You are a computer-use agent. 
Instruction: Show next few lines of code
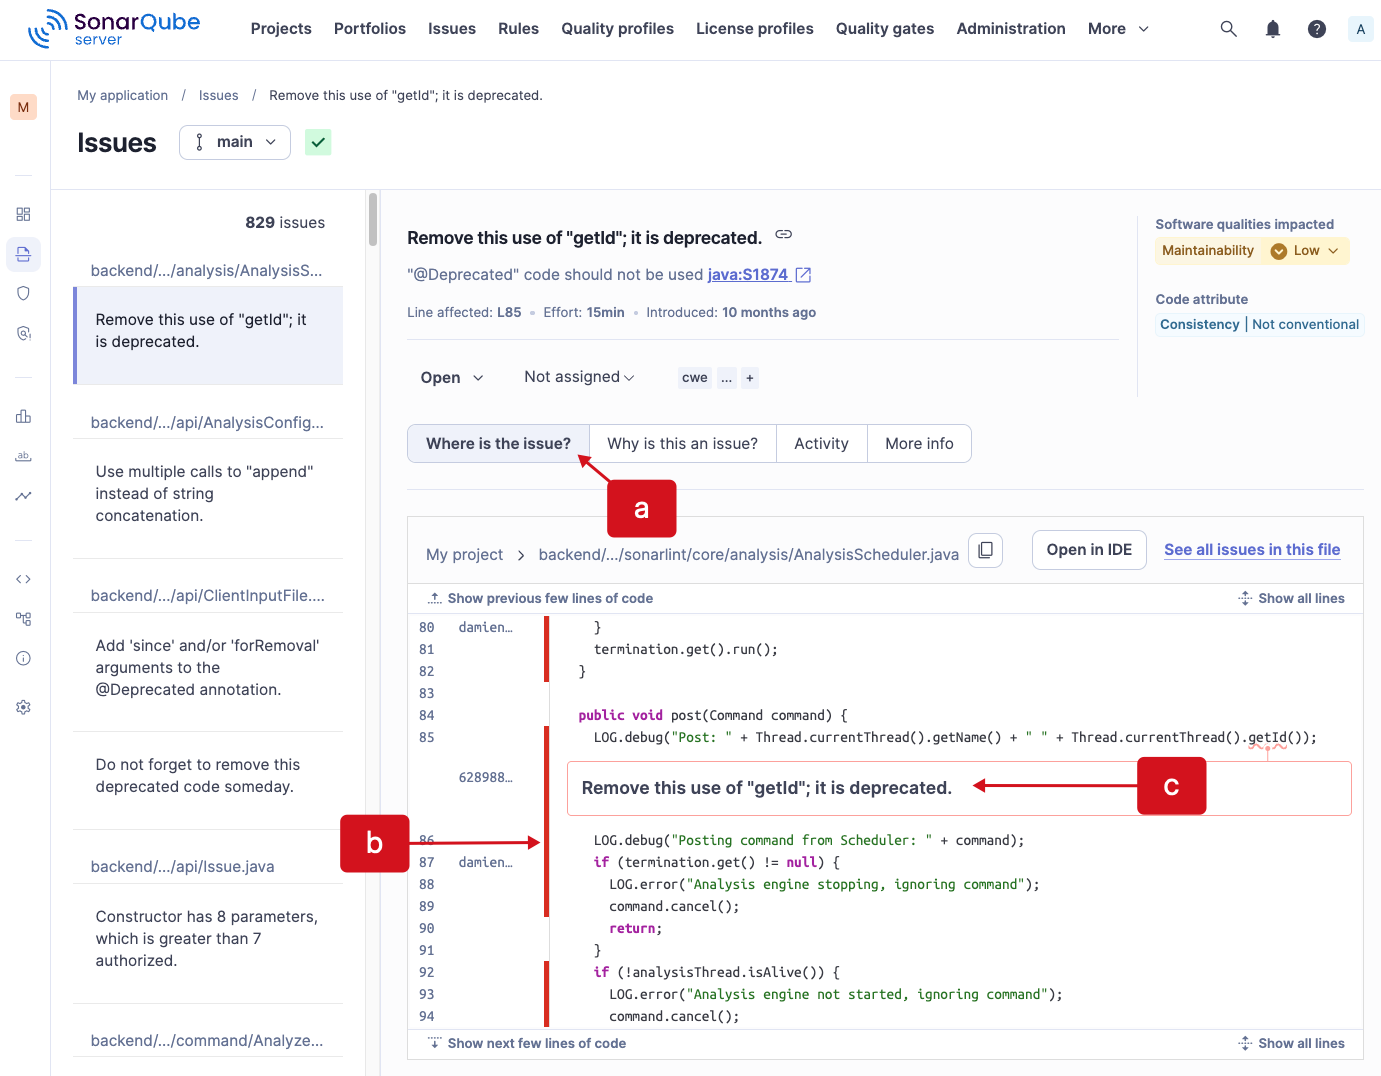pyautogui.click(x=527, y=1043)
